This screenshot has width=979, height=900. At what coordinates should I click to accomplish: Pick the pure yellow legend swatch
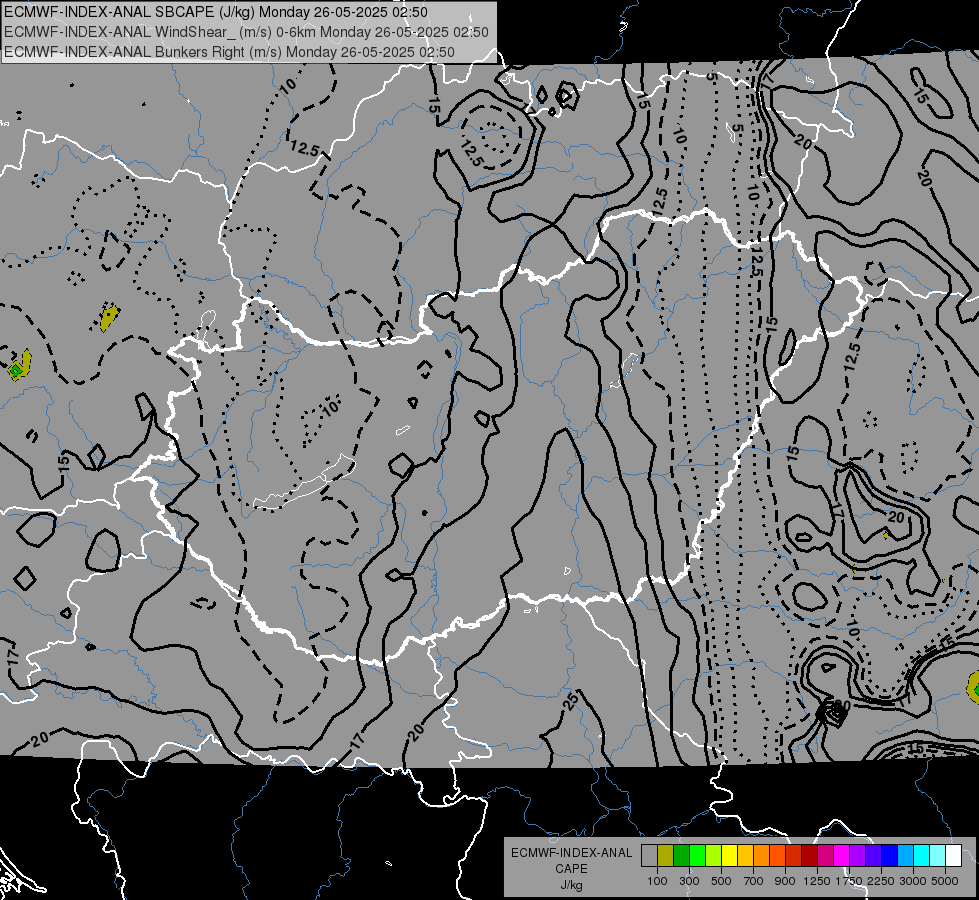pos(729,855)
